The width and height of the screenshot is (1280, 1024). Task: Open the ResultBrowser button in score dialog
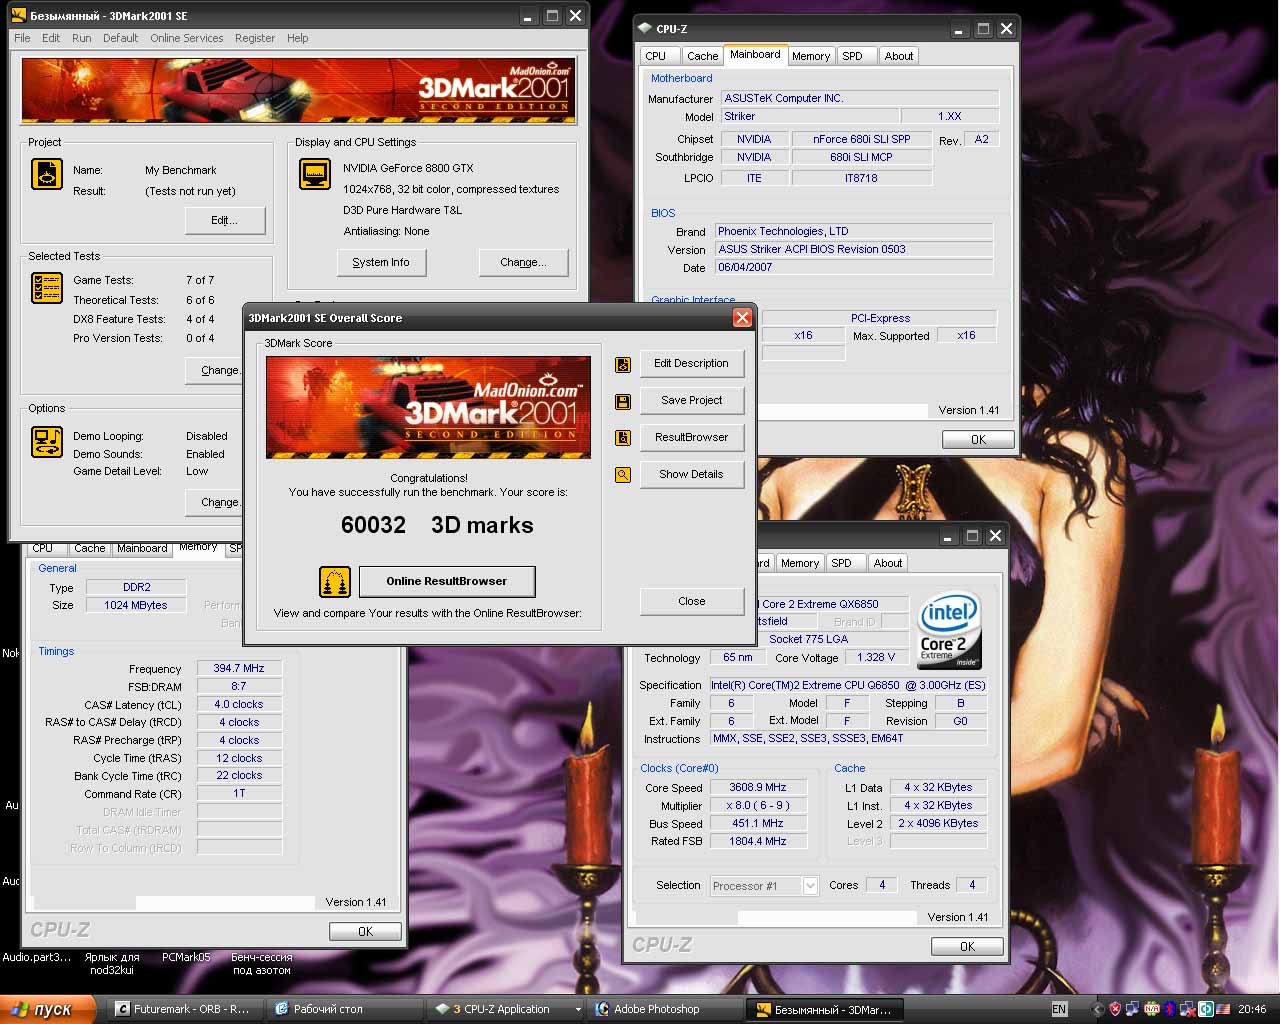691,438
